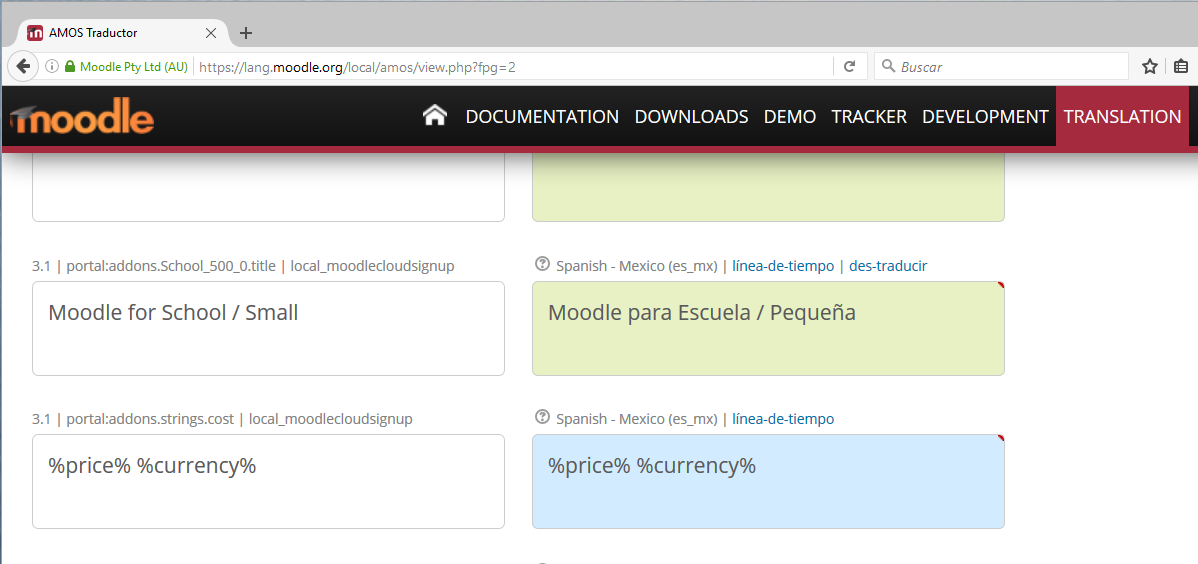Click the address bar URL

pyautogui.click(x=357, y=67)
